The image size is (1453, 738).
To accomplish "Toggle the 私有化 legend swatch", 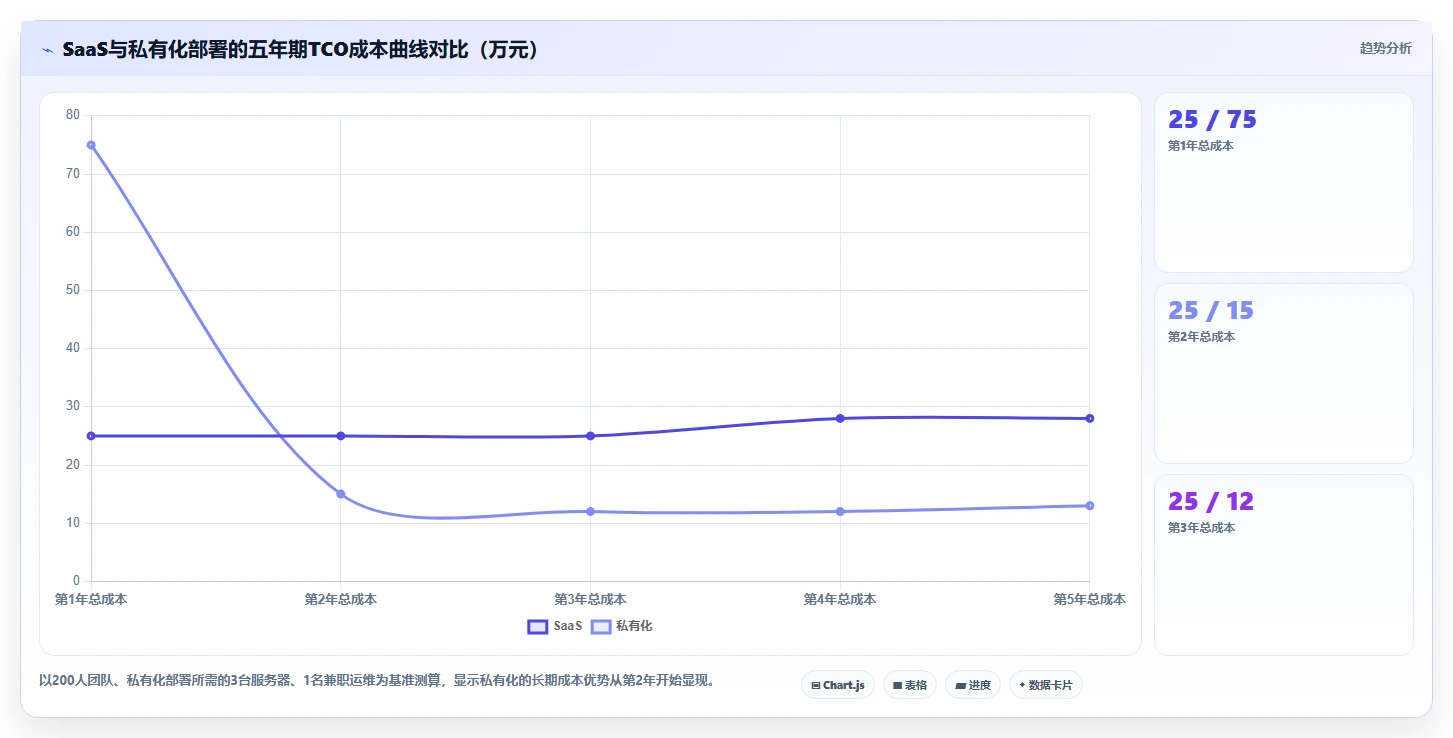I will pos(601,627).
